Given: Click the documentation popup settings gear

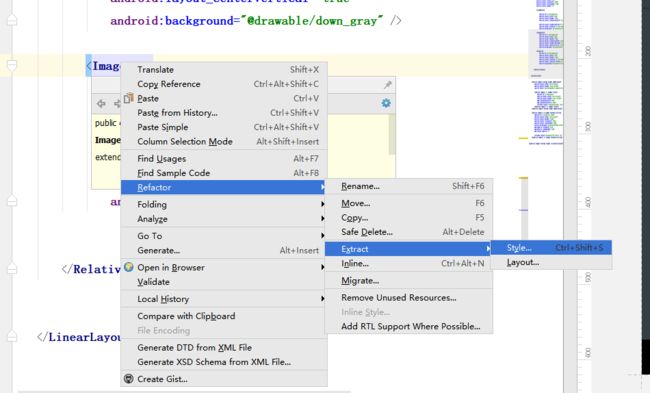Looking at the screenshot, I should (386, 103).
